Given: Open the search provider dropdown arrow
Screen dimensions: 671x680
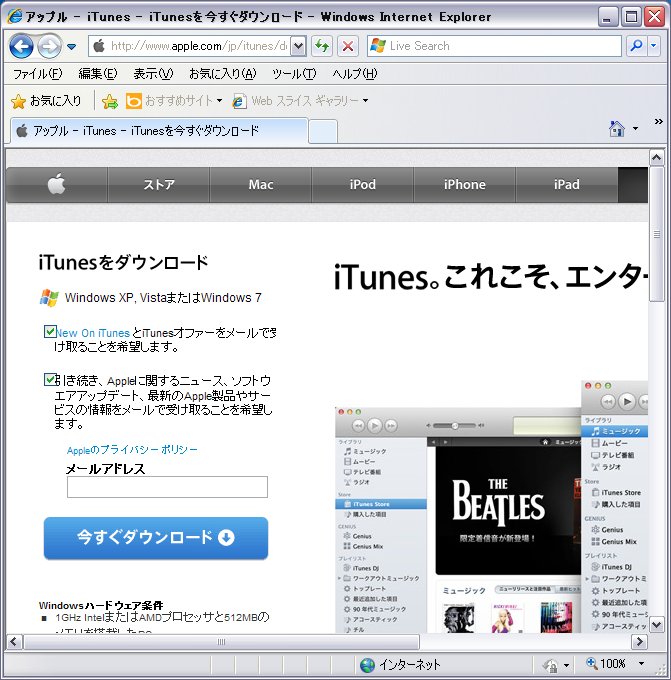Looking at the screenshot, I should click(654, 46).
